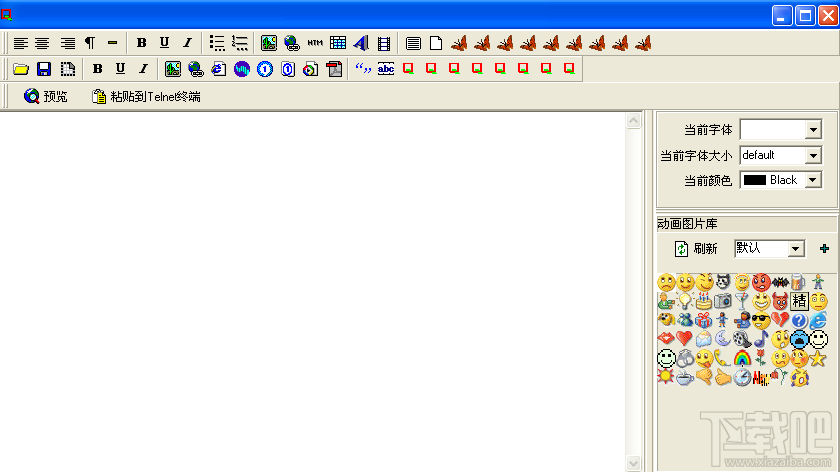Click the HTM code icon

(x=315, y=43)
